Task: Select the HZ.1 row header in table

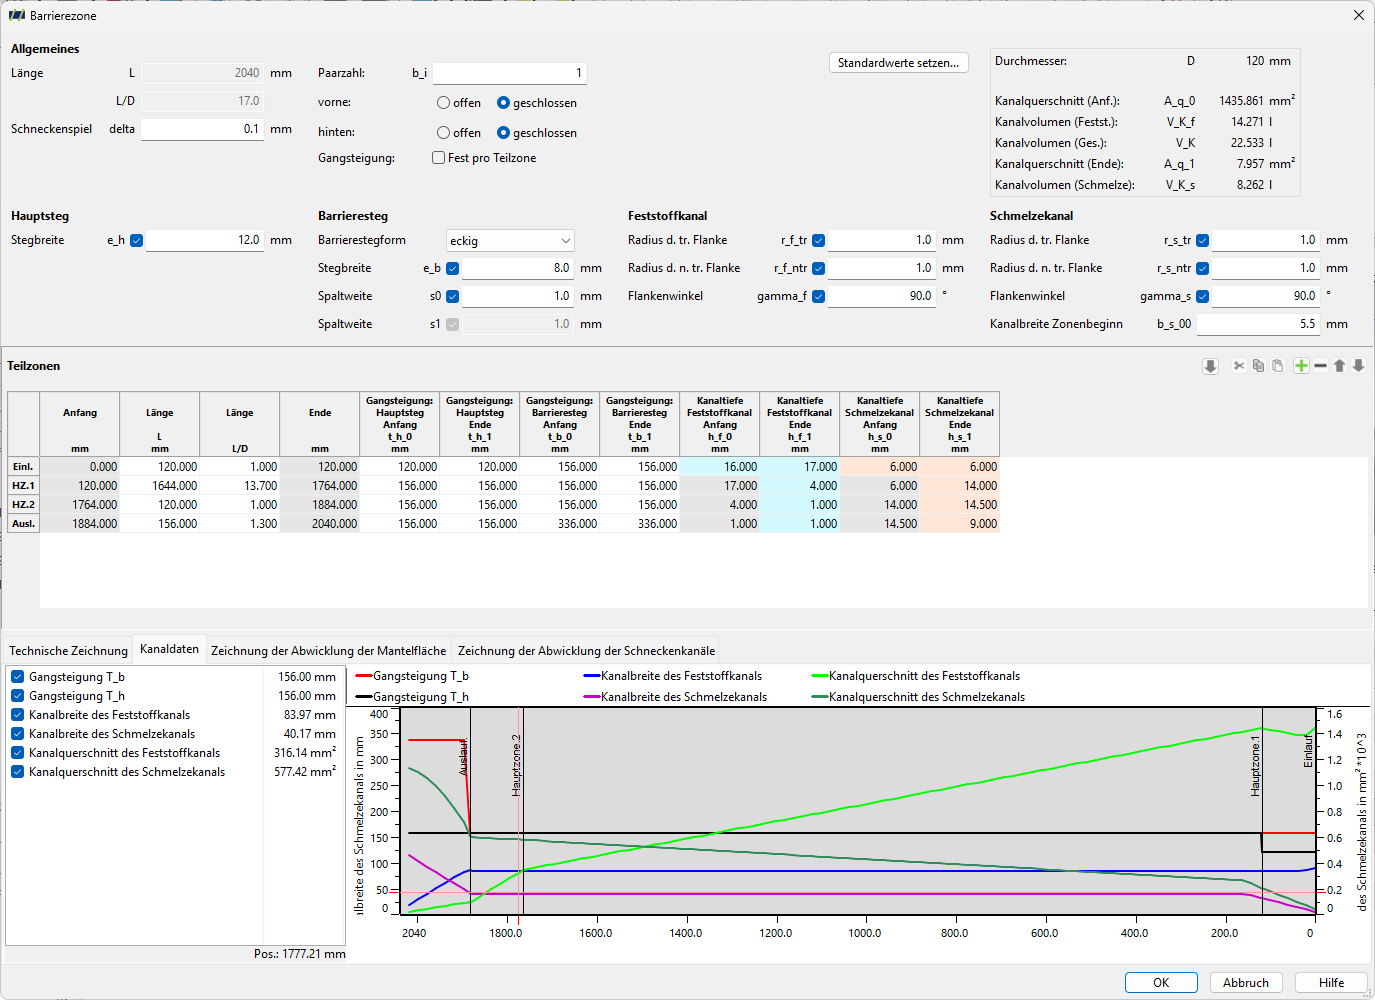Action: pyautogui.click(x=23, y=486)
